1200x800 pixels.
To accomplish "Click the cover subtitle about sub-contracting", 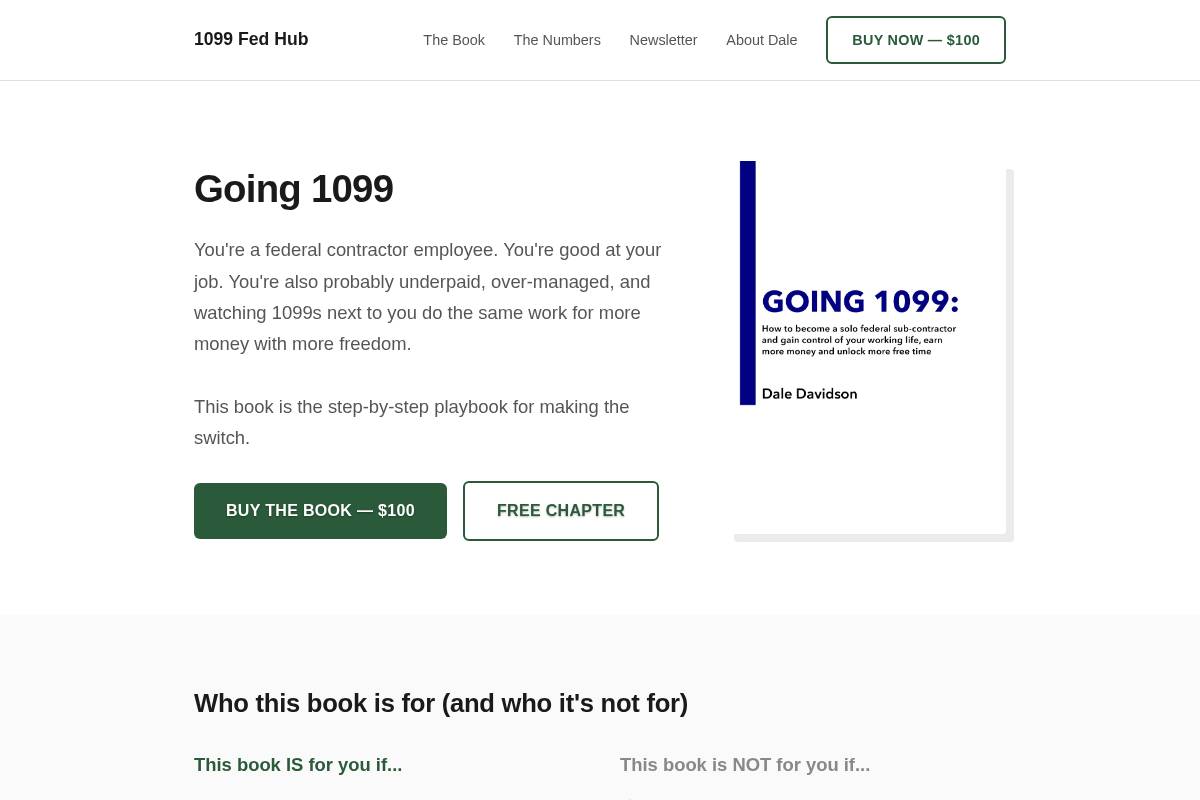I will point(858,338).
